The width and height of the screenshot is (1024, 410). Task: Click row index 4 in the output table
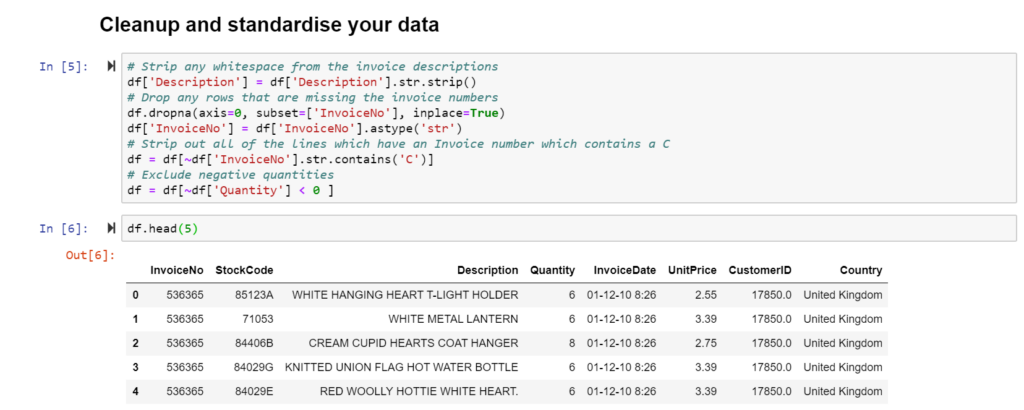135,391
